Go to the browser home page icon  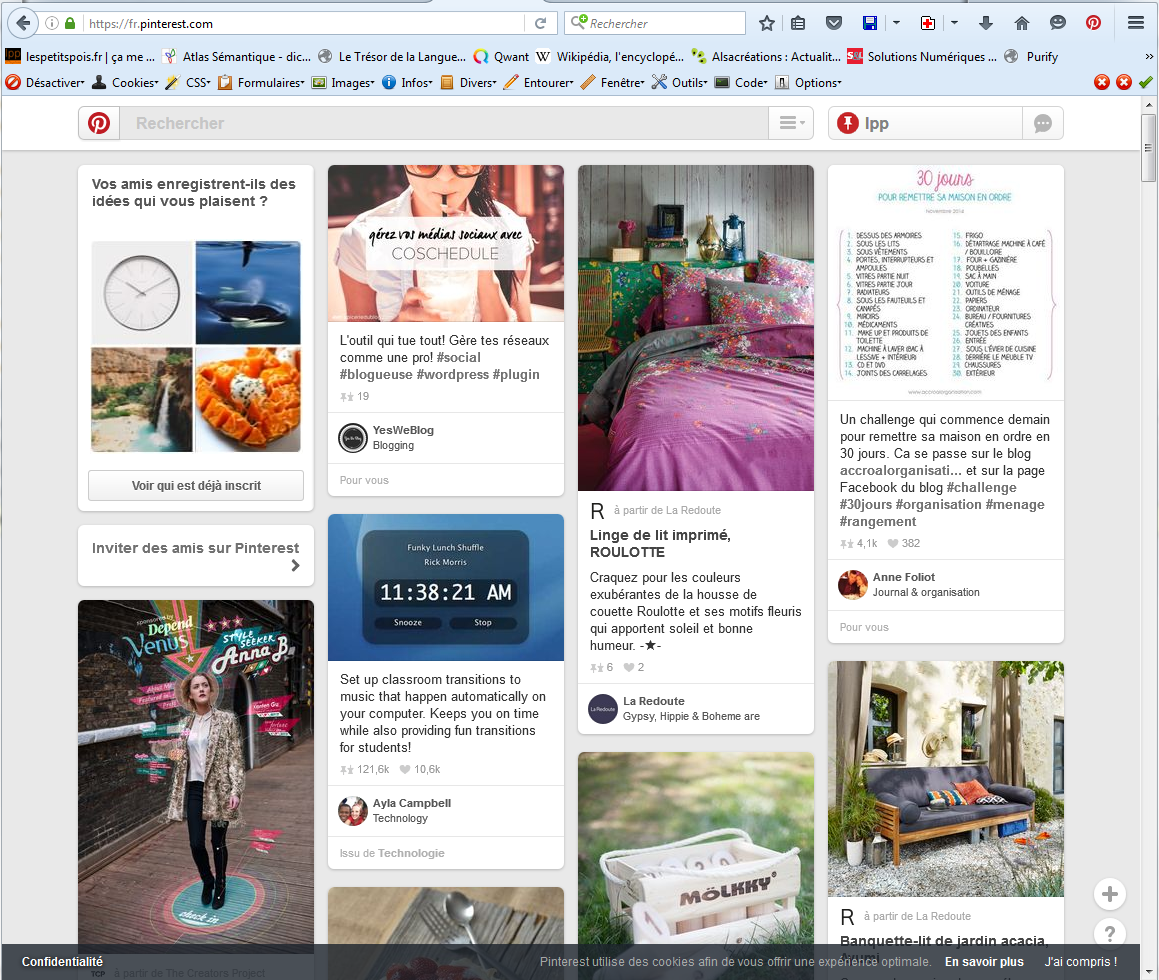[x=1022, y=24]
